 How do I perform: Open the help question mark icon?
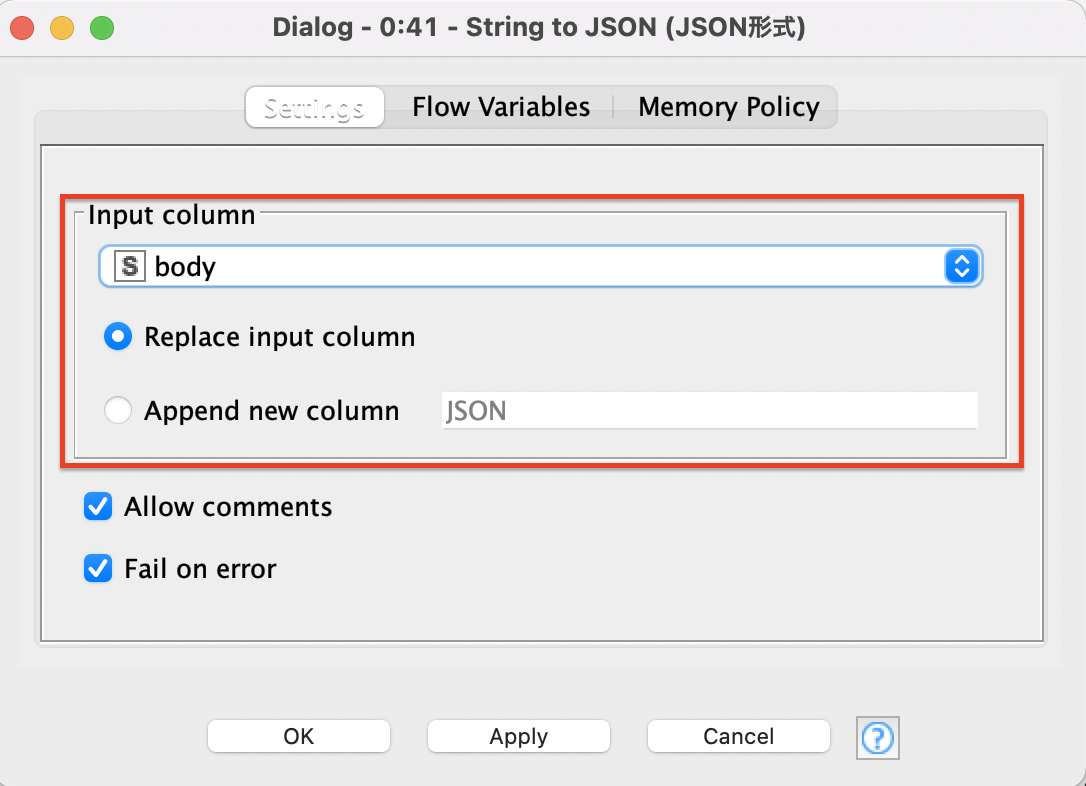[x=877, y=738]
